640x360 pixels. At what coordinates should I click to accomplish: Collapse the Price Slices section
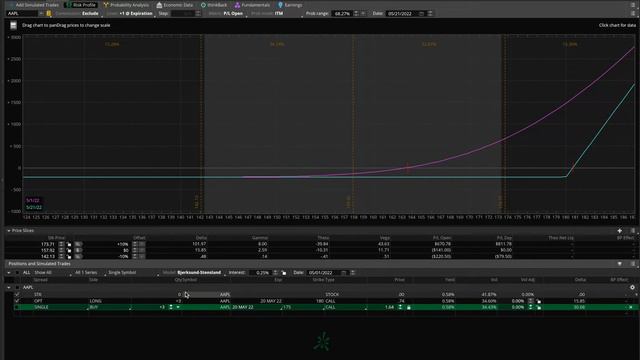(x=9, y=231)
